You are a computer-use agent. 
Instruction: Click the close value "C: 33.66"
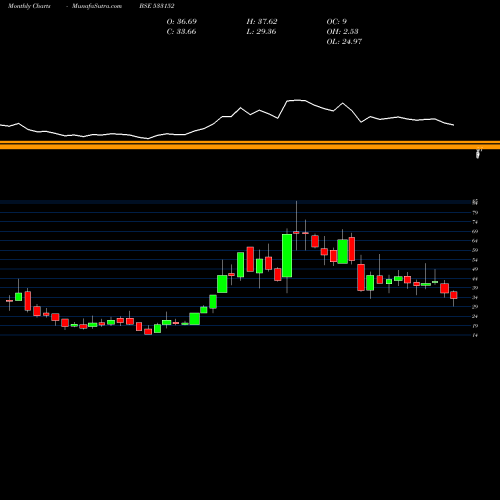coord(181,31)
